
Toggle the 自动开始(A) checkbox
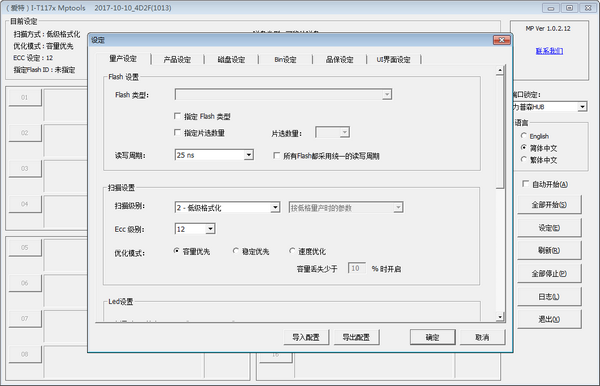(525, 184)
